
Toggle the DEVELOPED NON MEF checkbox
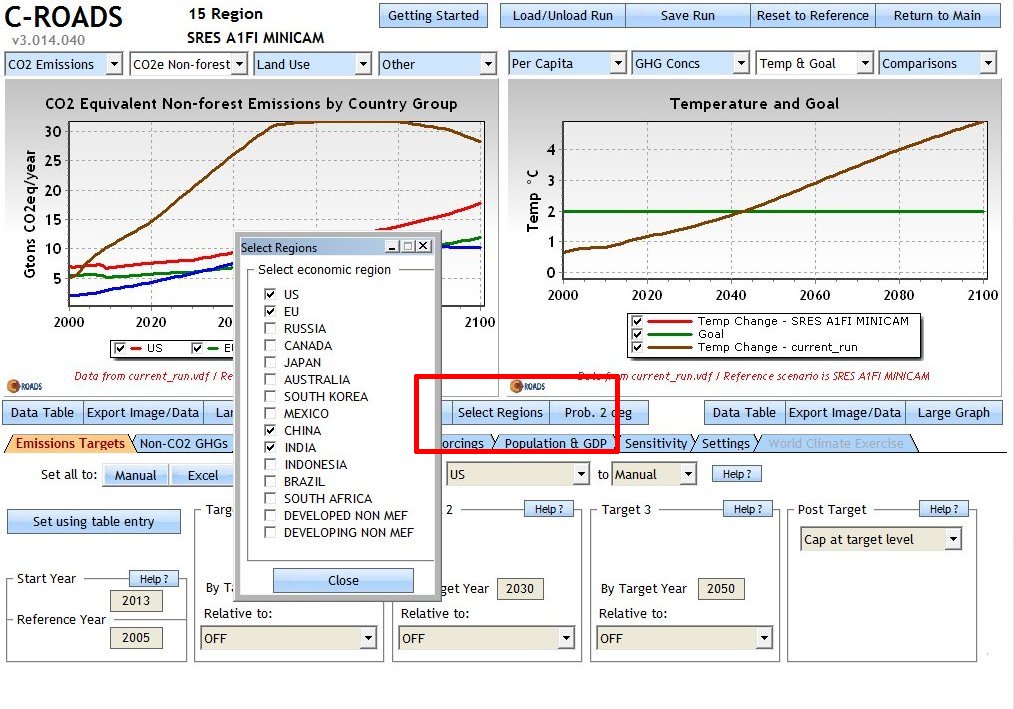(270, 515)
